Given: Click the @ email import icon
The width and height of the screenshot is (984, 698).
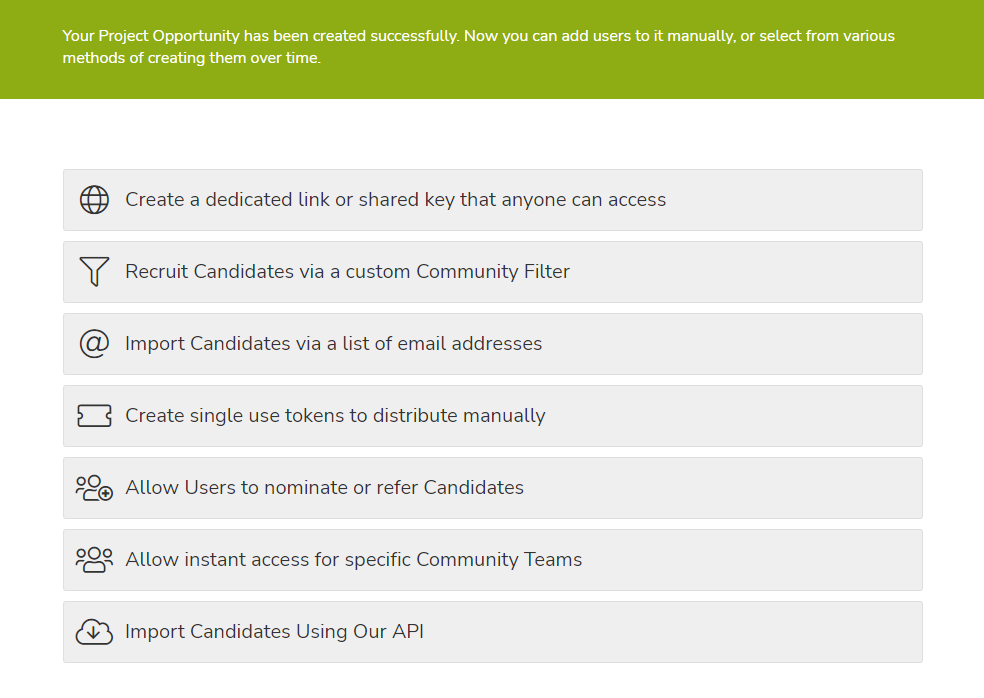Looking at the screenshot, I should coord(94,344).
